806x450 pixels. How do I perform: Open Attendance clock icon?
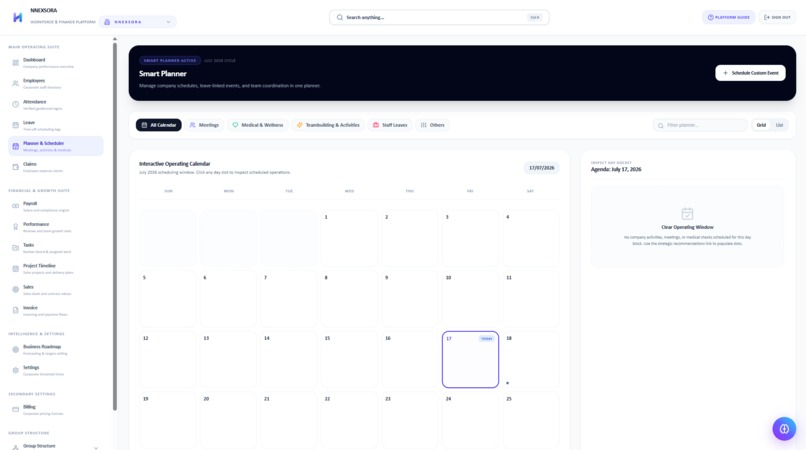[15, 104]
